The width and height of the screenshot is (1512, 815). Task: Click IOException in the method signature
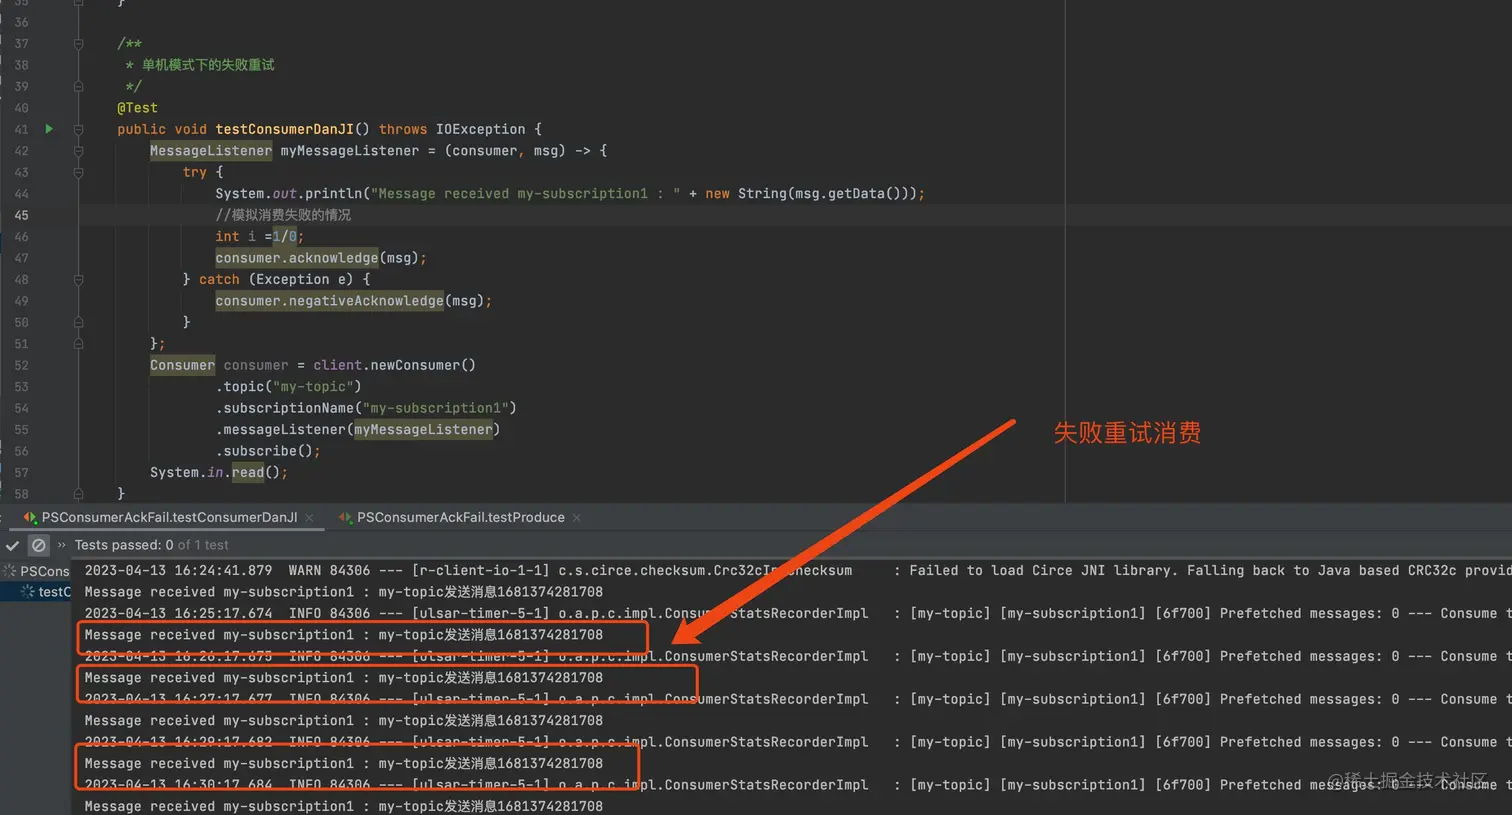pos(480,129)
